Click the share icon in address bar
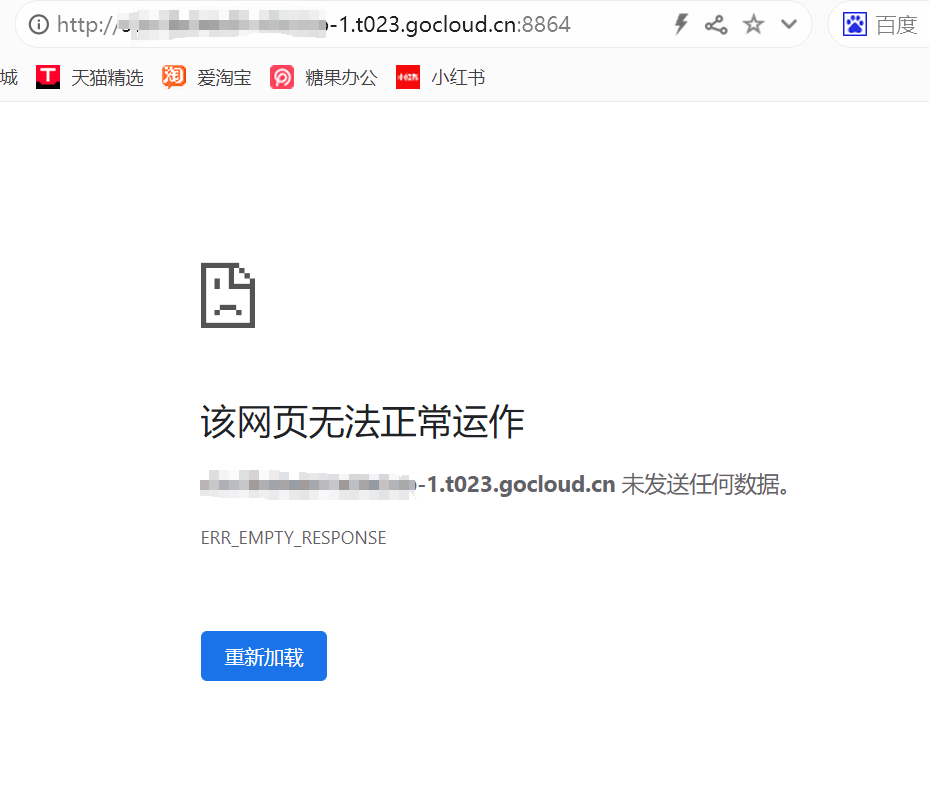929x795 pixels. pyautogui.click(x=716, y=25)
